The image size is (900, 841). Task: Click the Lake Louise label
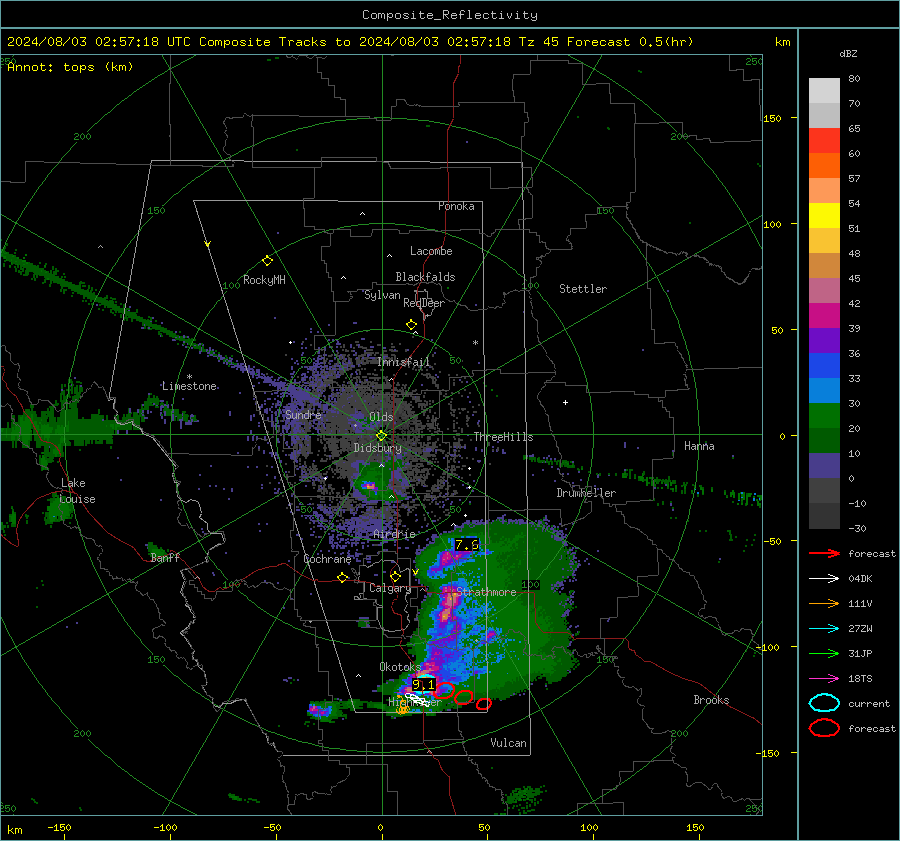coord(77,491)
